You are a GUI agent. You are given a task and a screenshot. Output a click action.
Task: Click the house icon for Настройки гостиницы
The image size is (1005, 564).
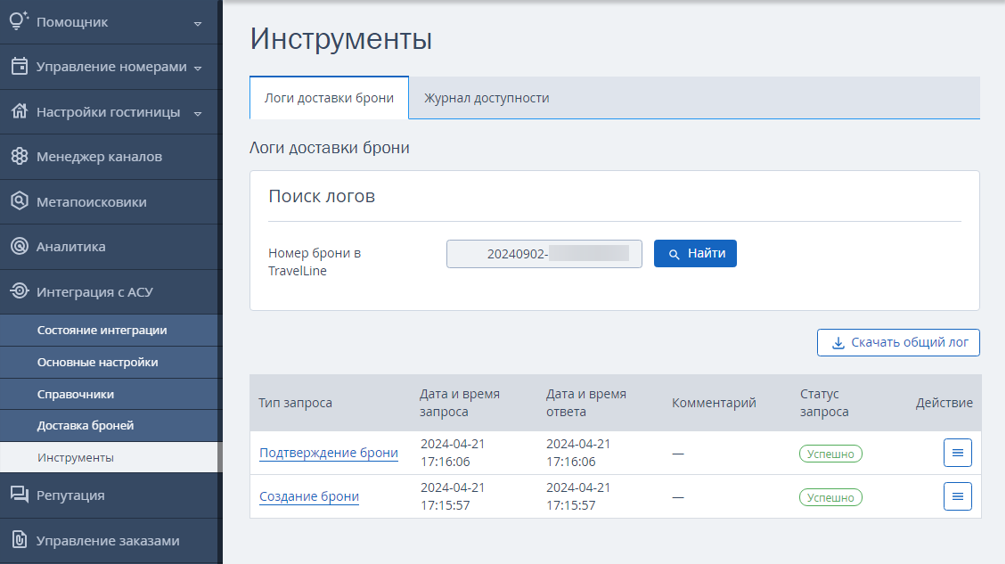(x=19, y=111)
